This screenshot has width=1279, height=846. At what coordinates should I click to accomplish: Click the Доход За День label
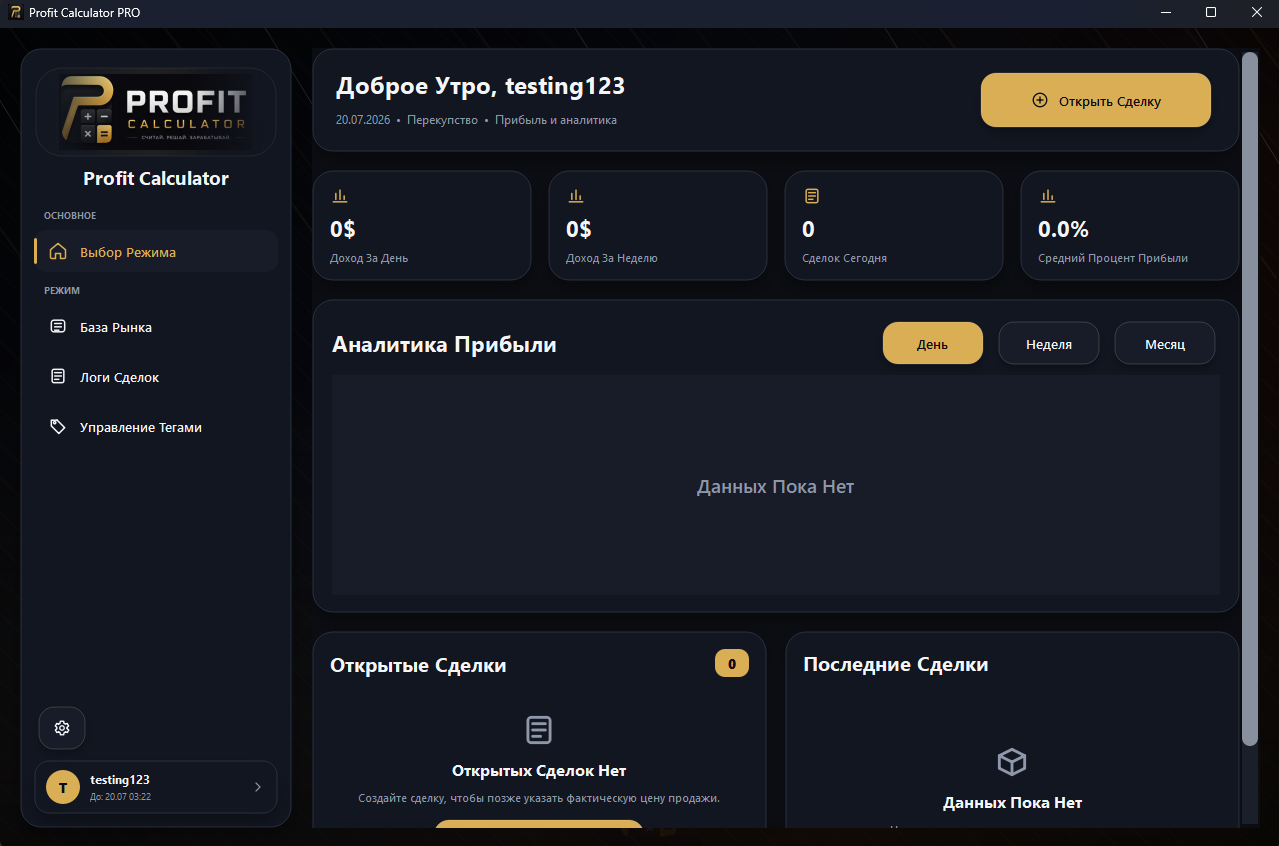click(x=369, y=258)
